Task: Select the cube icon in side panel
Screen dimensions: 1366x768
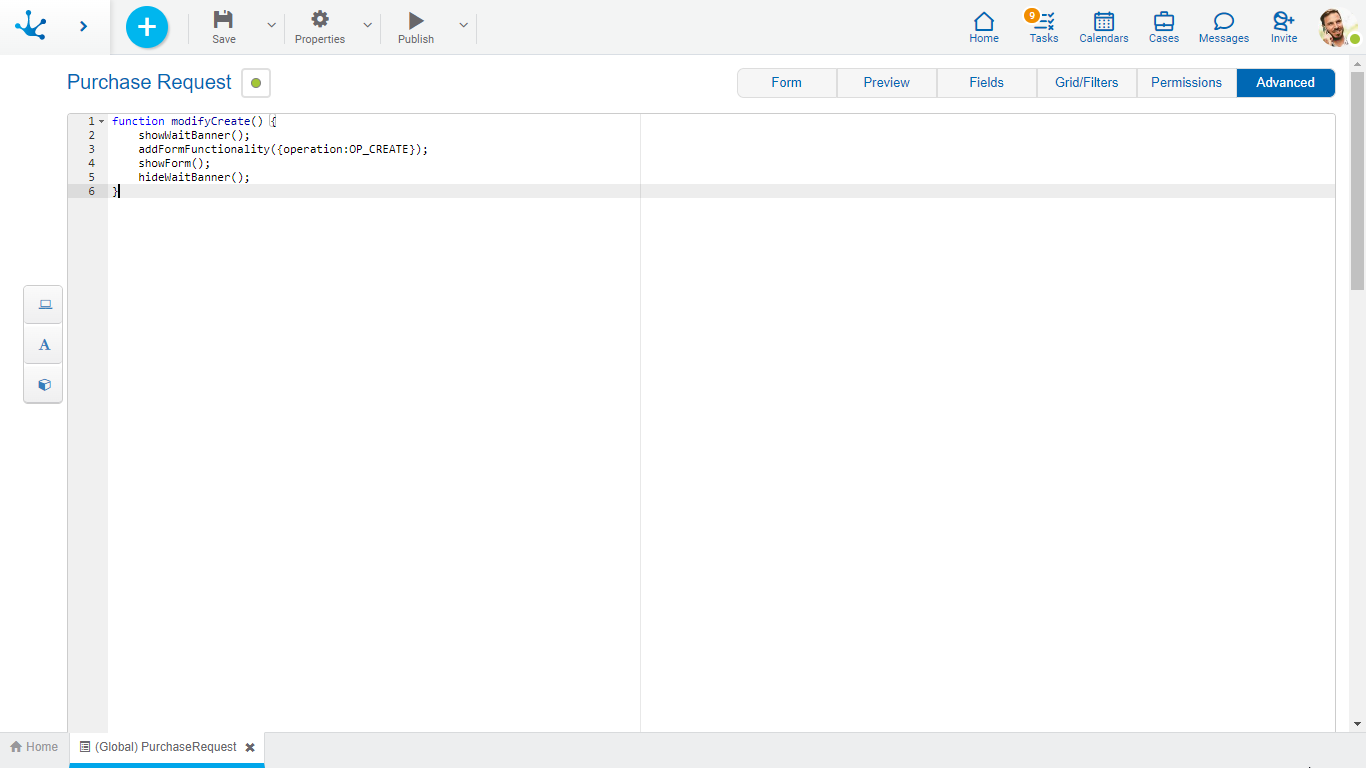Action: (44, 384)
